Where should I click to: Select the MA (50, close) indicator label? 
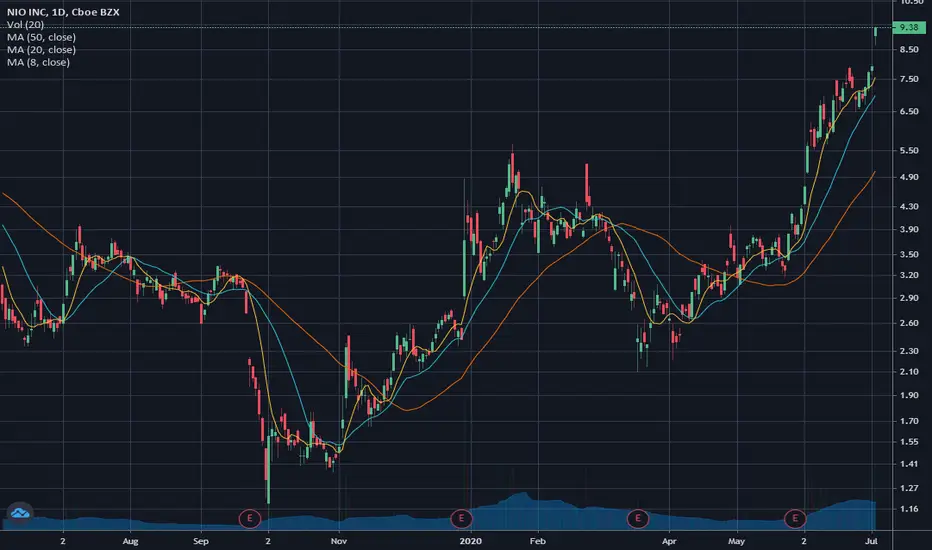42,37
